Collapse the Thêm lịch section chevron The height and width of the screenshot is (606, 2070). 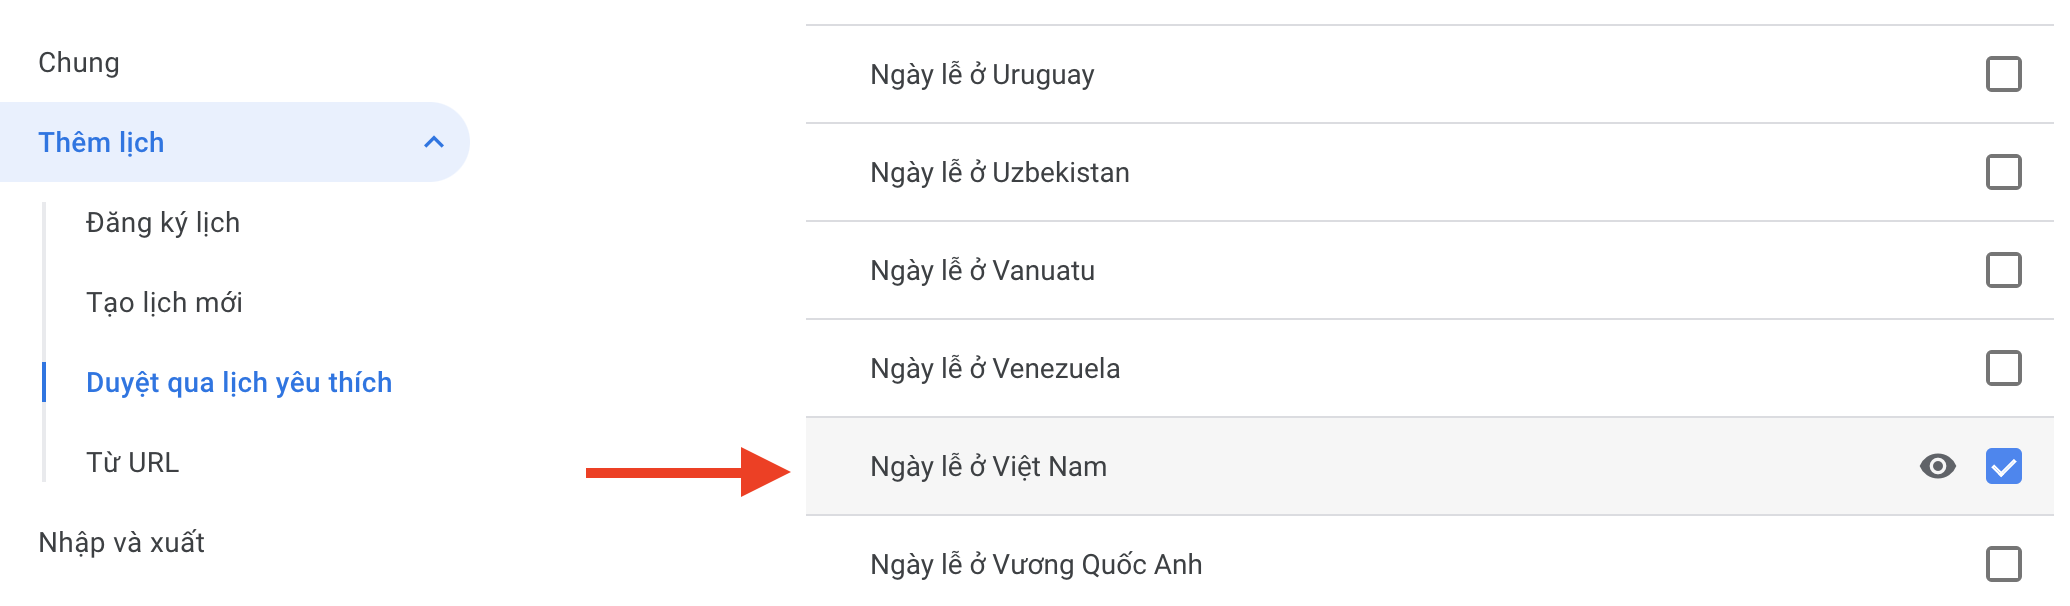coord(434,142)
